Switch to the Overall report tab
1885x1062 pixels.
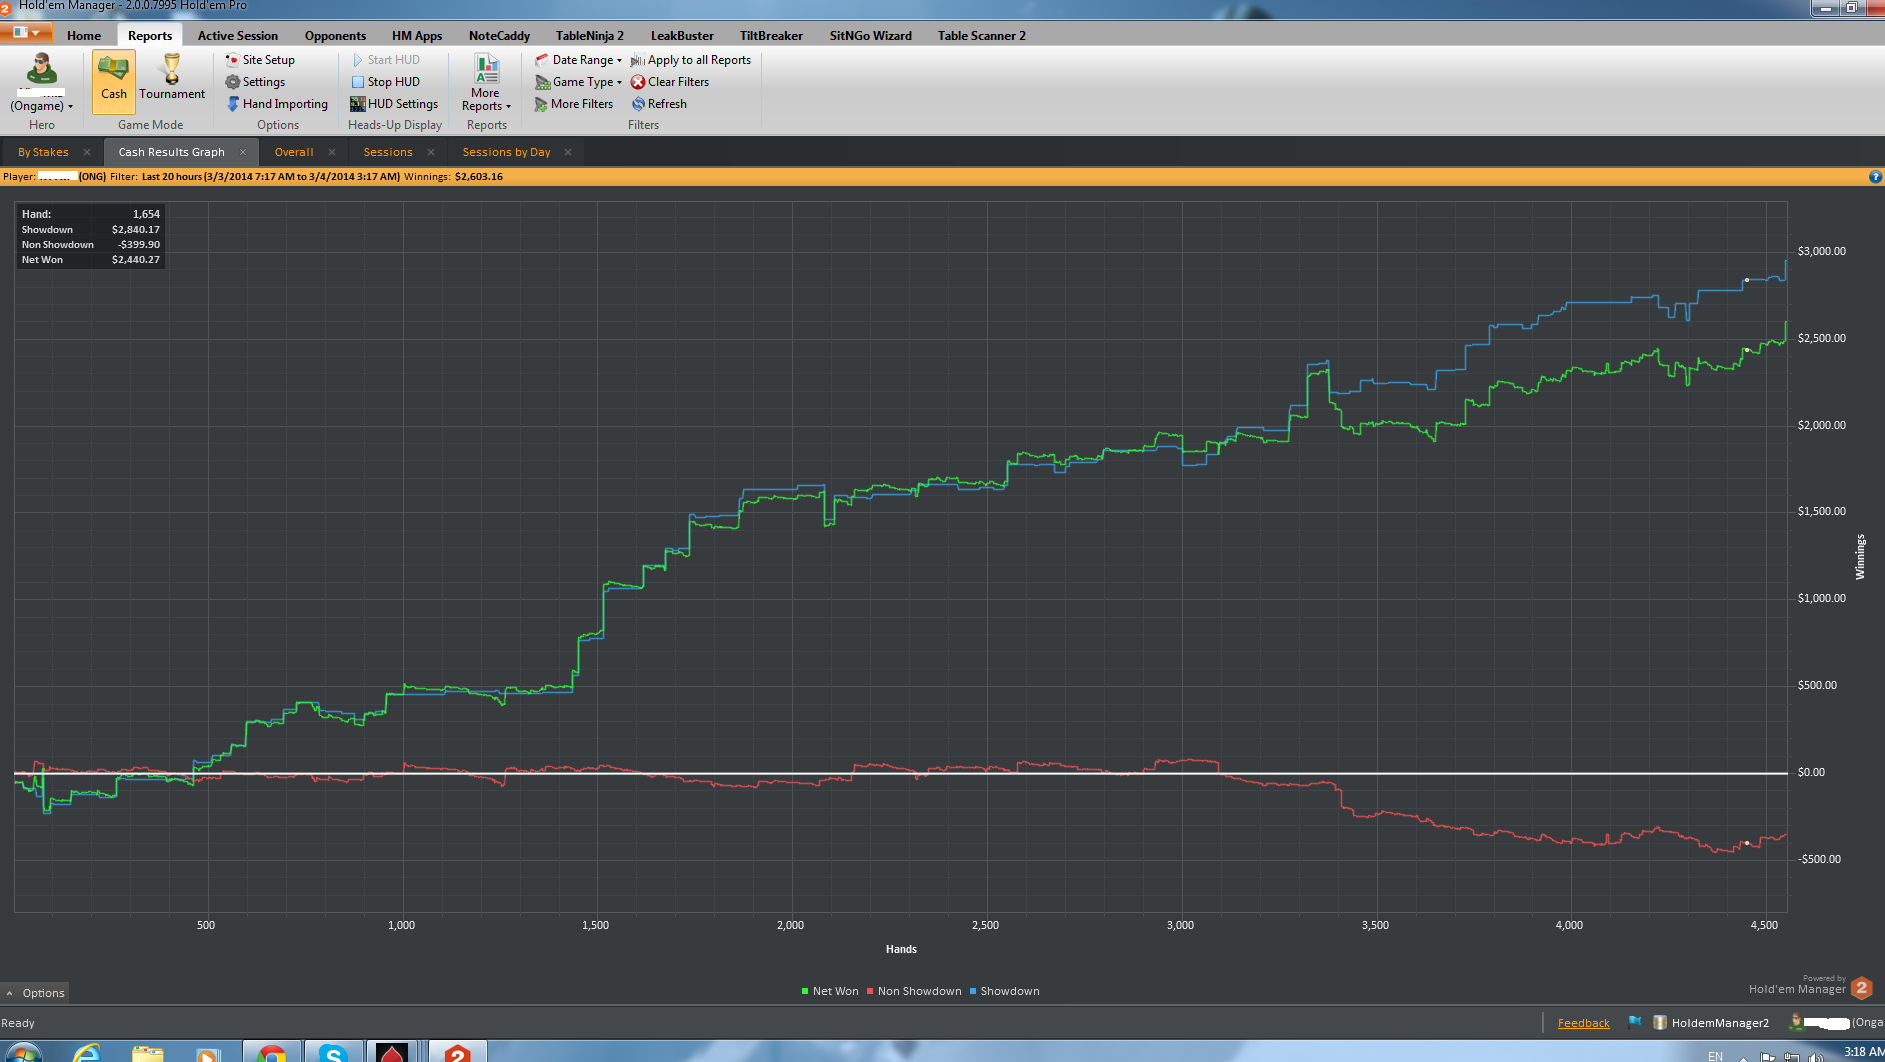pos(294,152)
